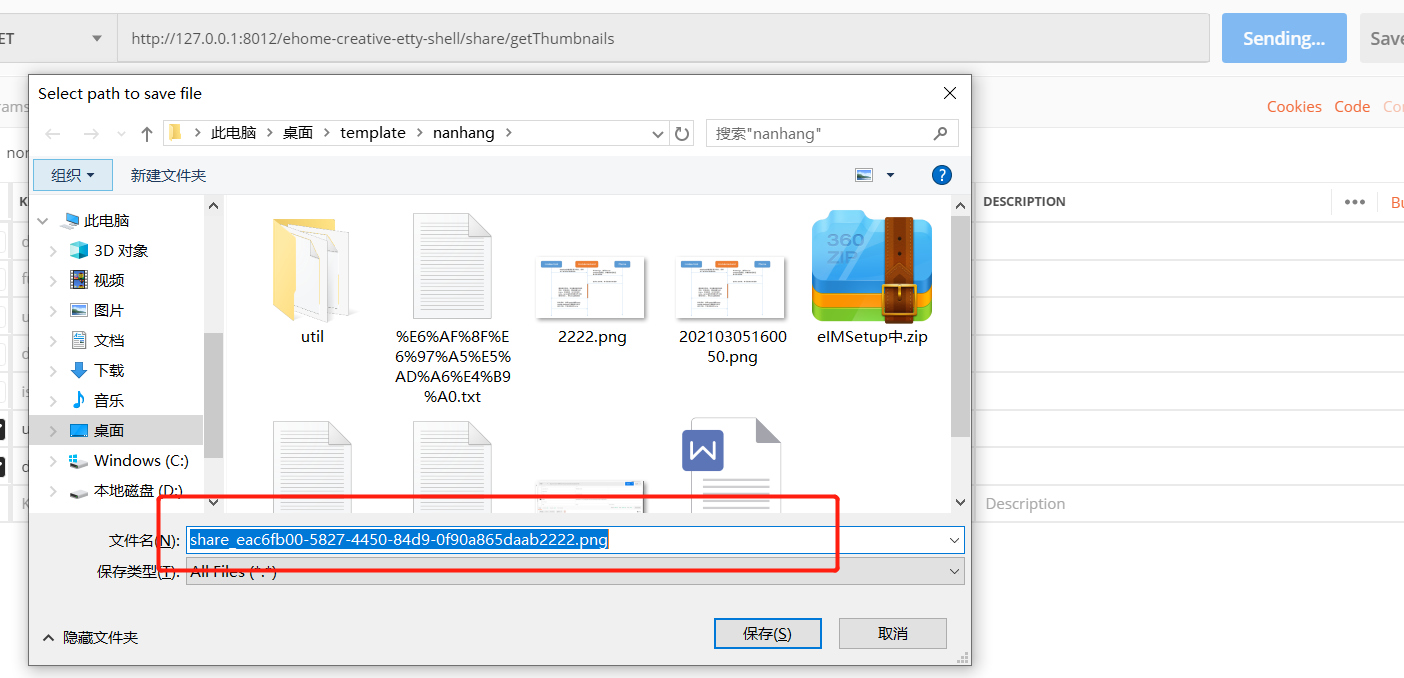The width and height of the screenshot is (1404, 678).
Task: Open the 保存类型 All Files dropdown
Action: click(575, 572)
